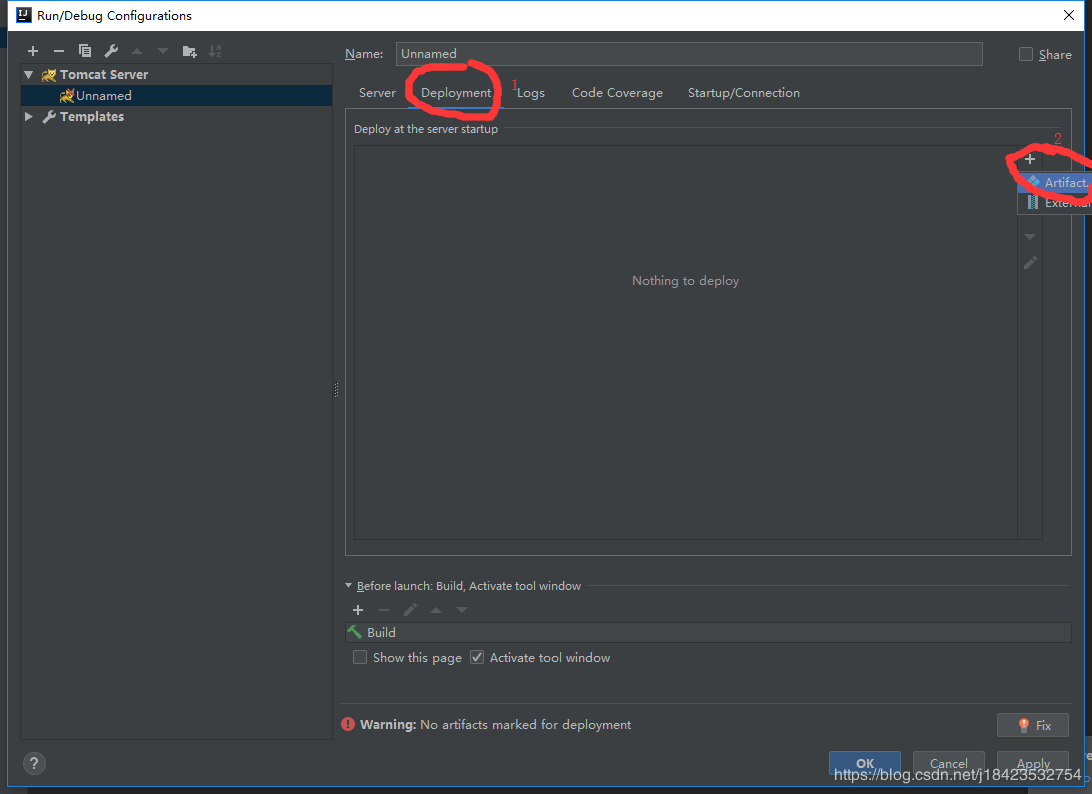This screenshot has width=1092, height=794.
Task: Open the wrench edit templates icon
Action: 111,51
